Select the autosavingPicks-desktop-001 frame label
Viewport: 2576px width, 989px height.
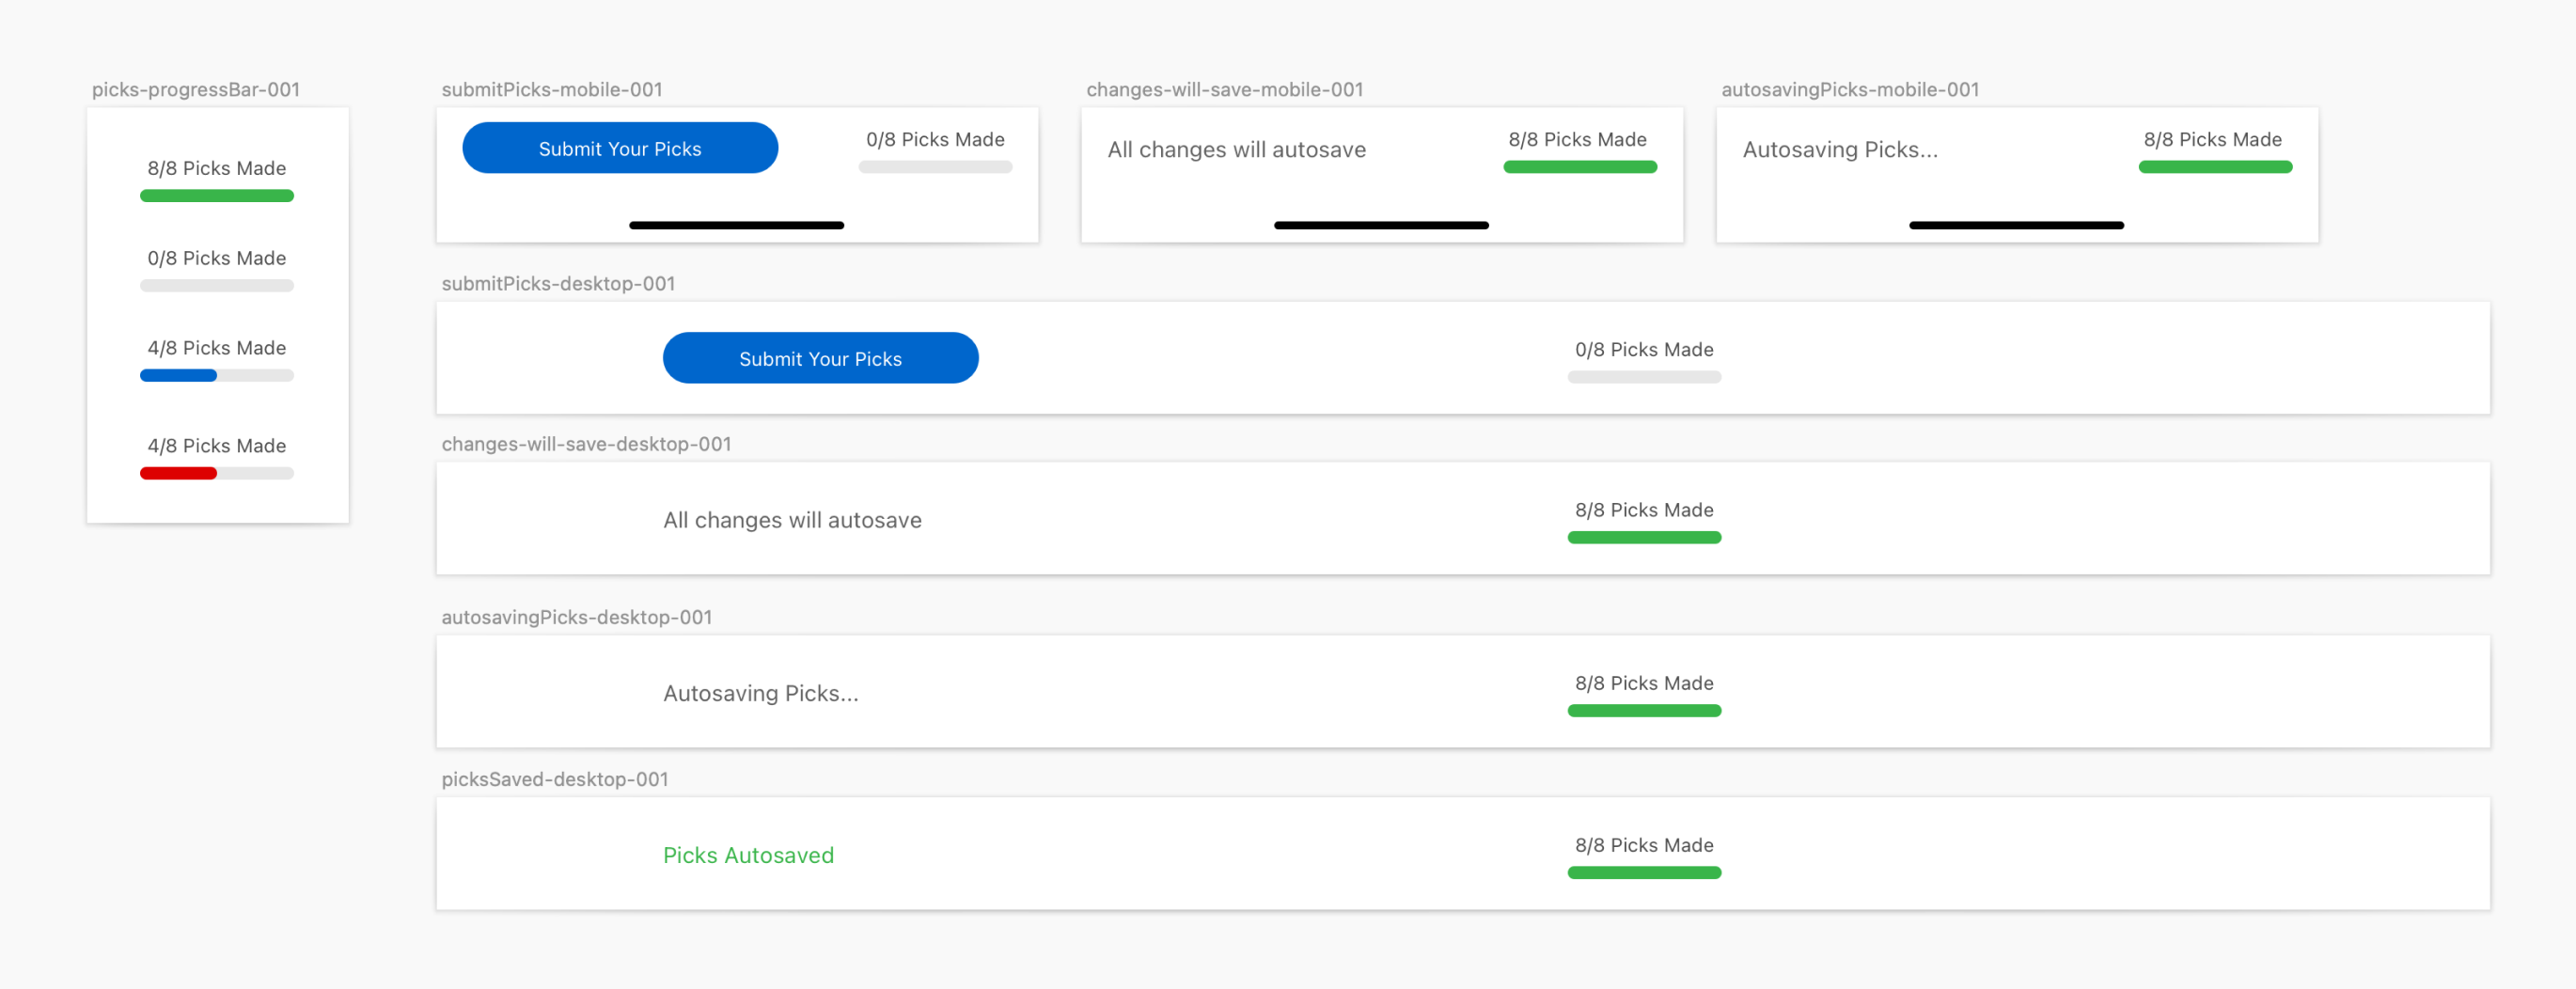[576, 617]
